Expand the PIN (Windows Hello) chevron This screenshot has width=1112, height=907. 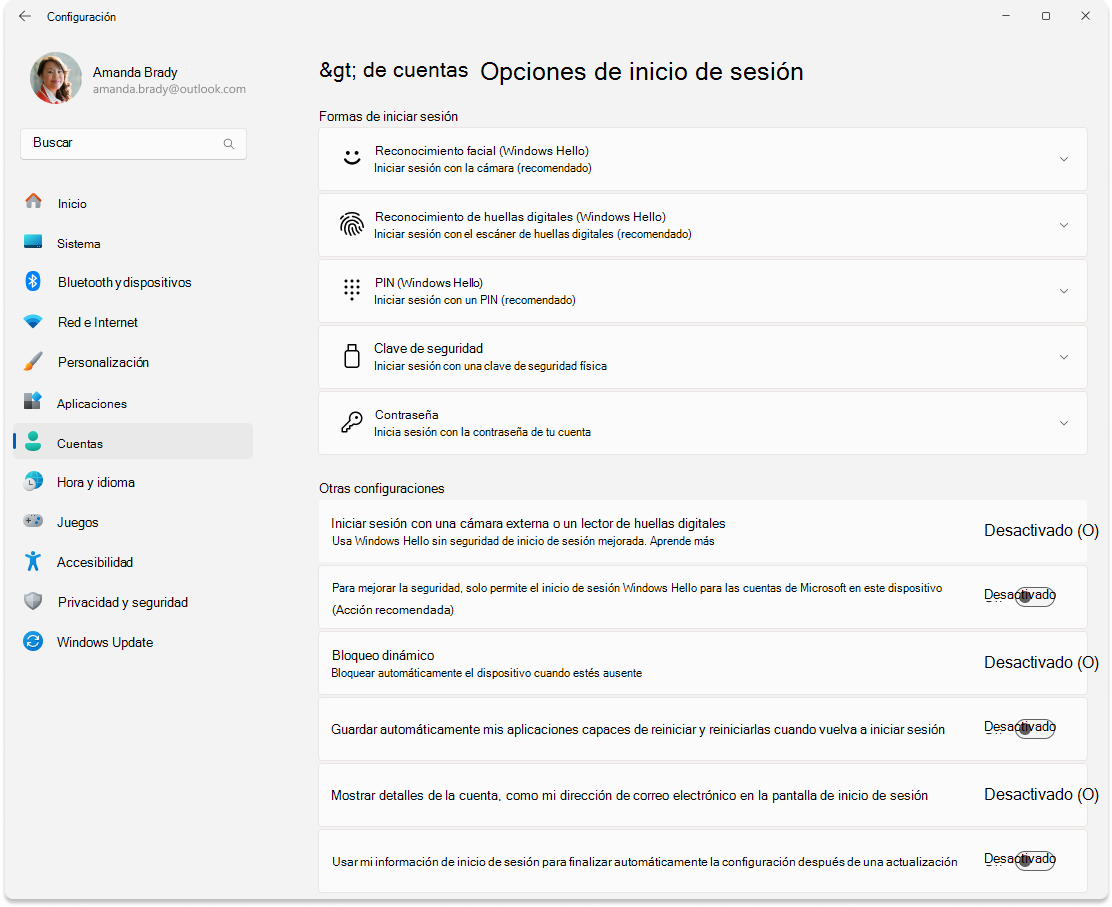tap(1064, 291)
